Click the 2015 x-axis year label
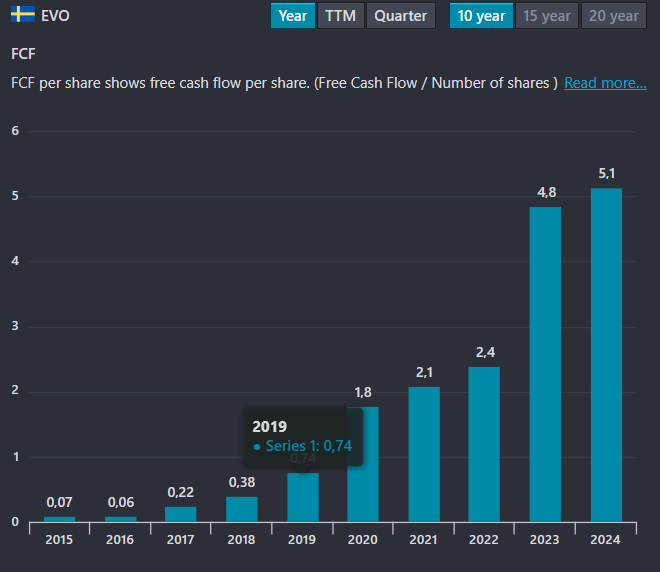The height and width of the screenshot is (572, 660). [x=59, y=539]
